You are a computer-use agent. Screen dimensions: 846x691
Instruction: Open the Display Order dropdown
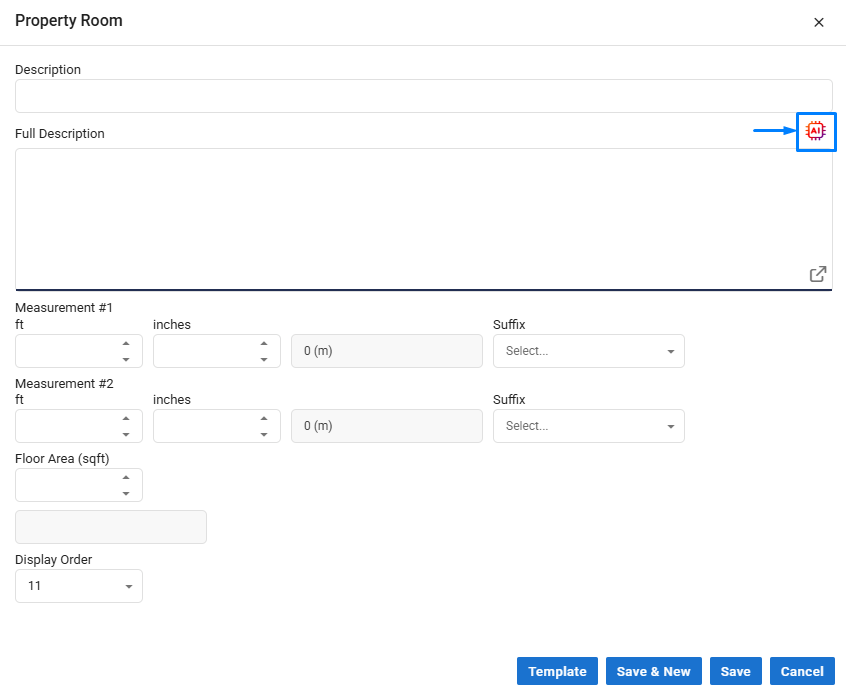[79, 586]
